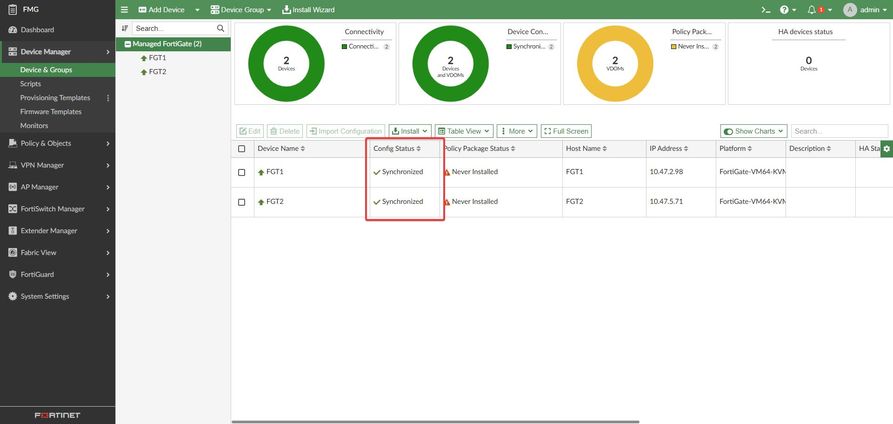Tick the select-all checkbox in table header
The height and width of the screenshot is (424, 893).
click(x=241, y=149)
